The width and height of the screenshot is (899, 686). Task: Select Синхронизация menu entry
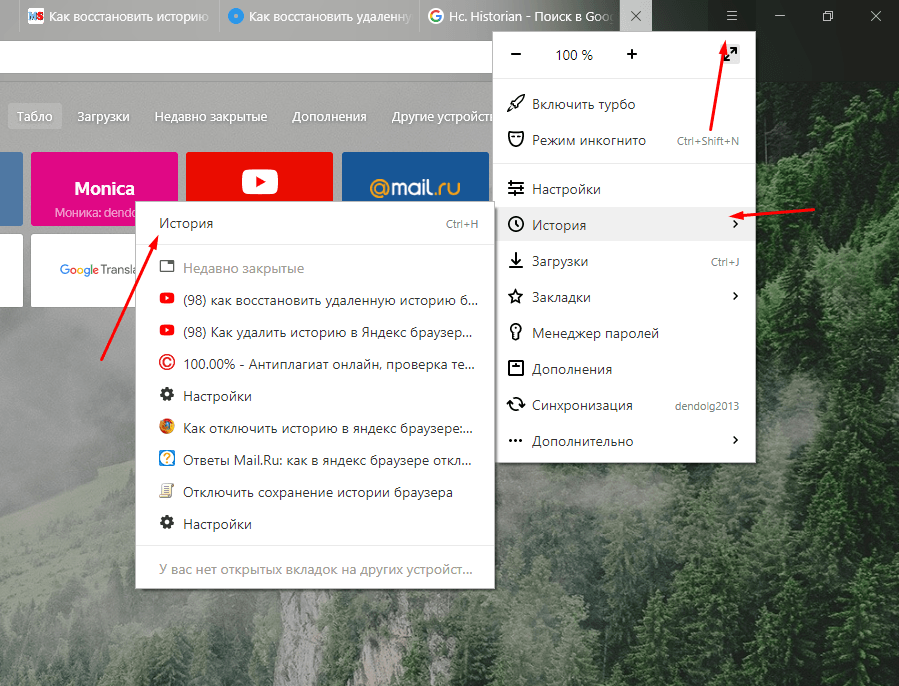[624, 405]
